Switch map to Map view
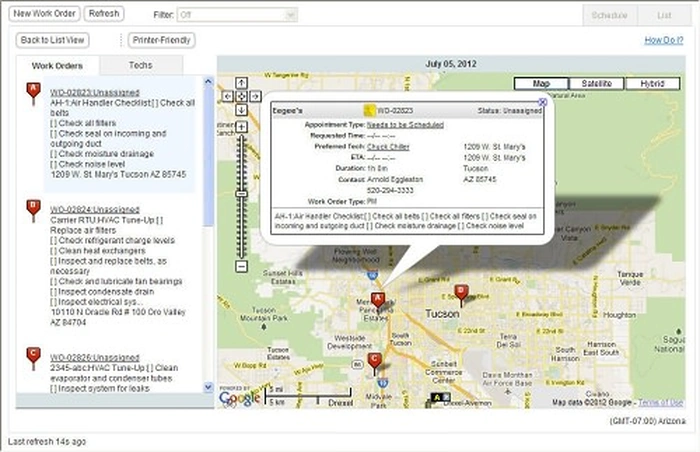 coord(541,84)
